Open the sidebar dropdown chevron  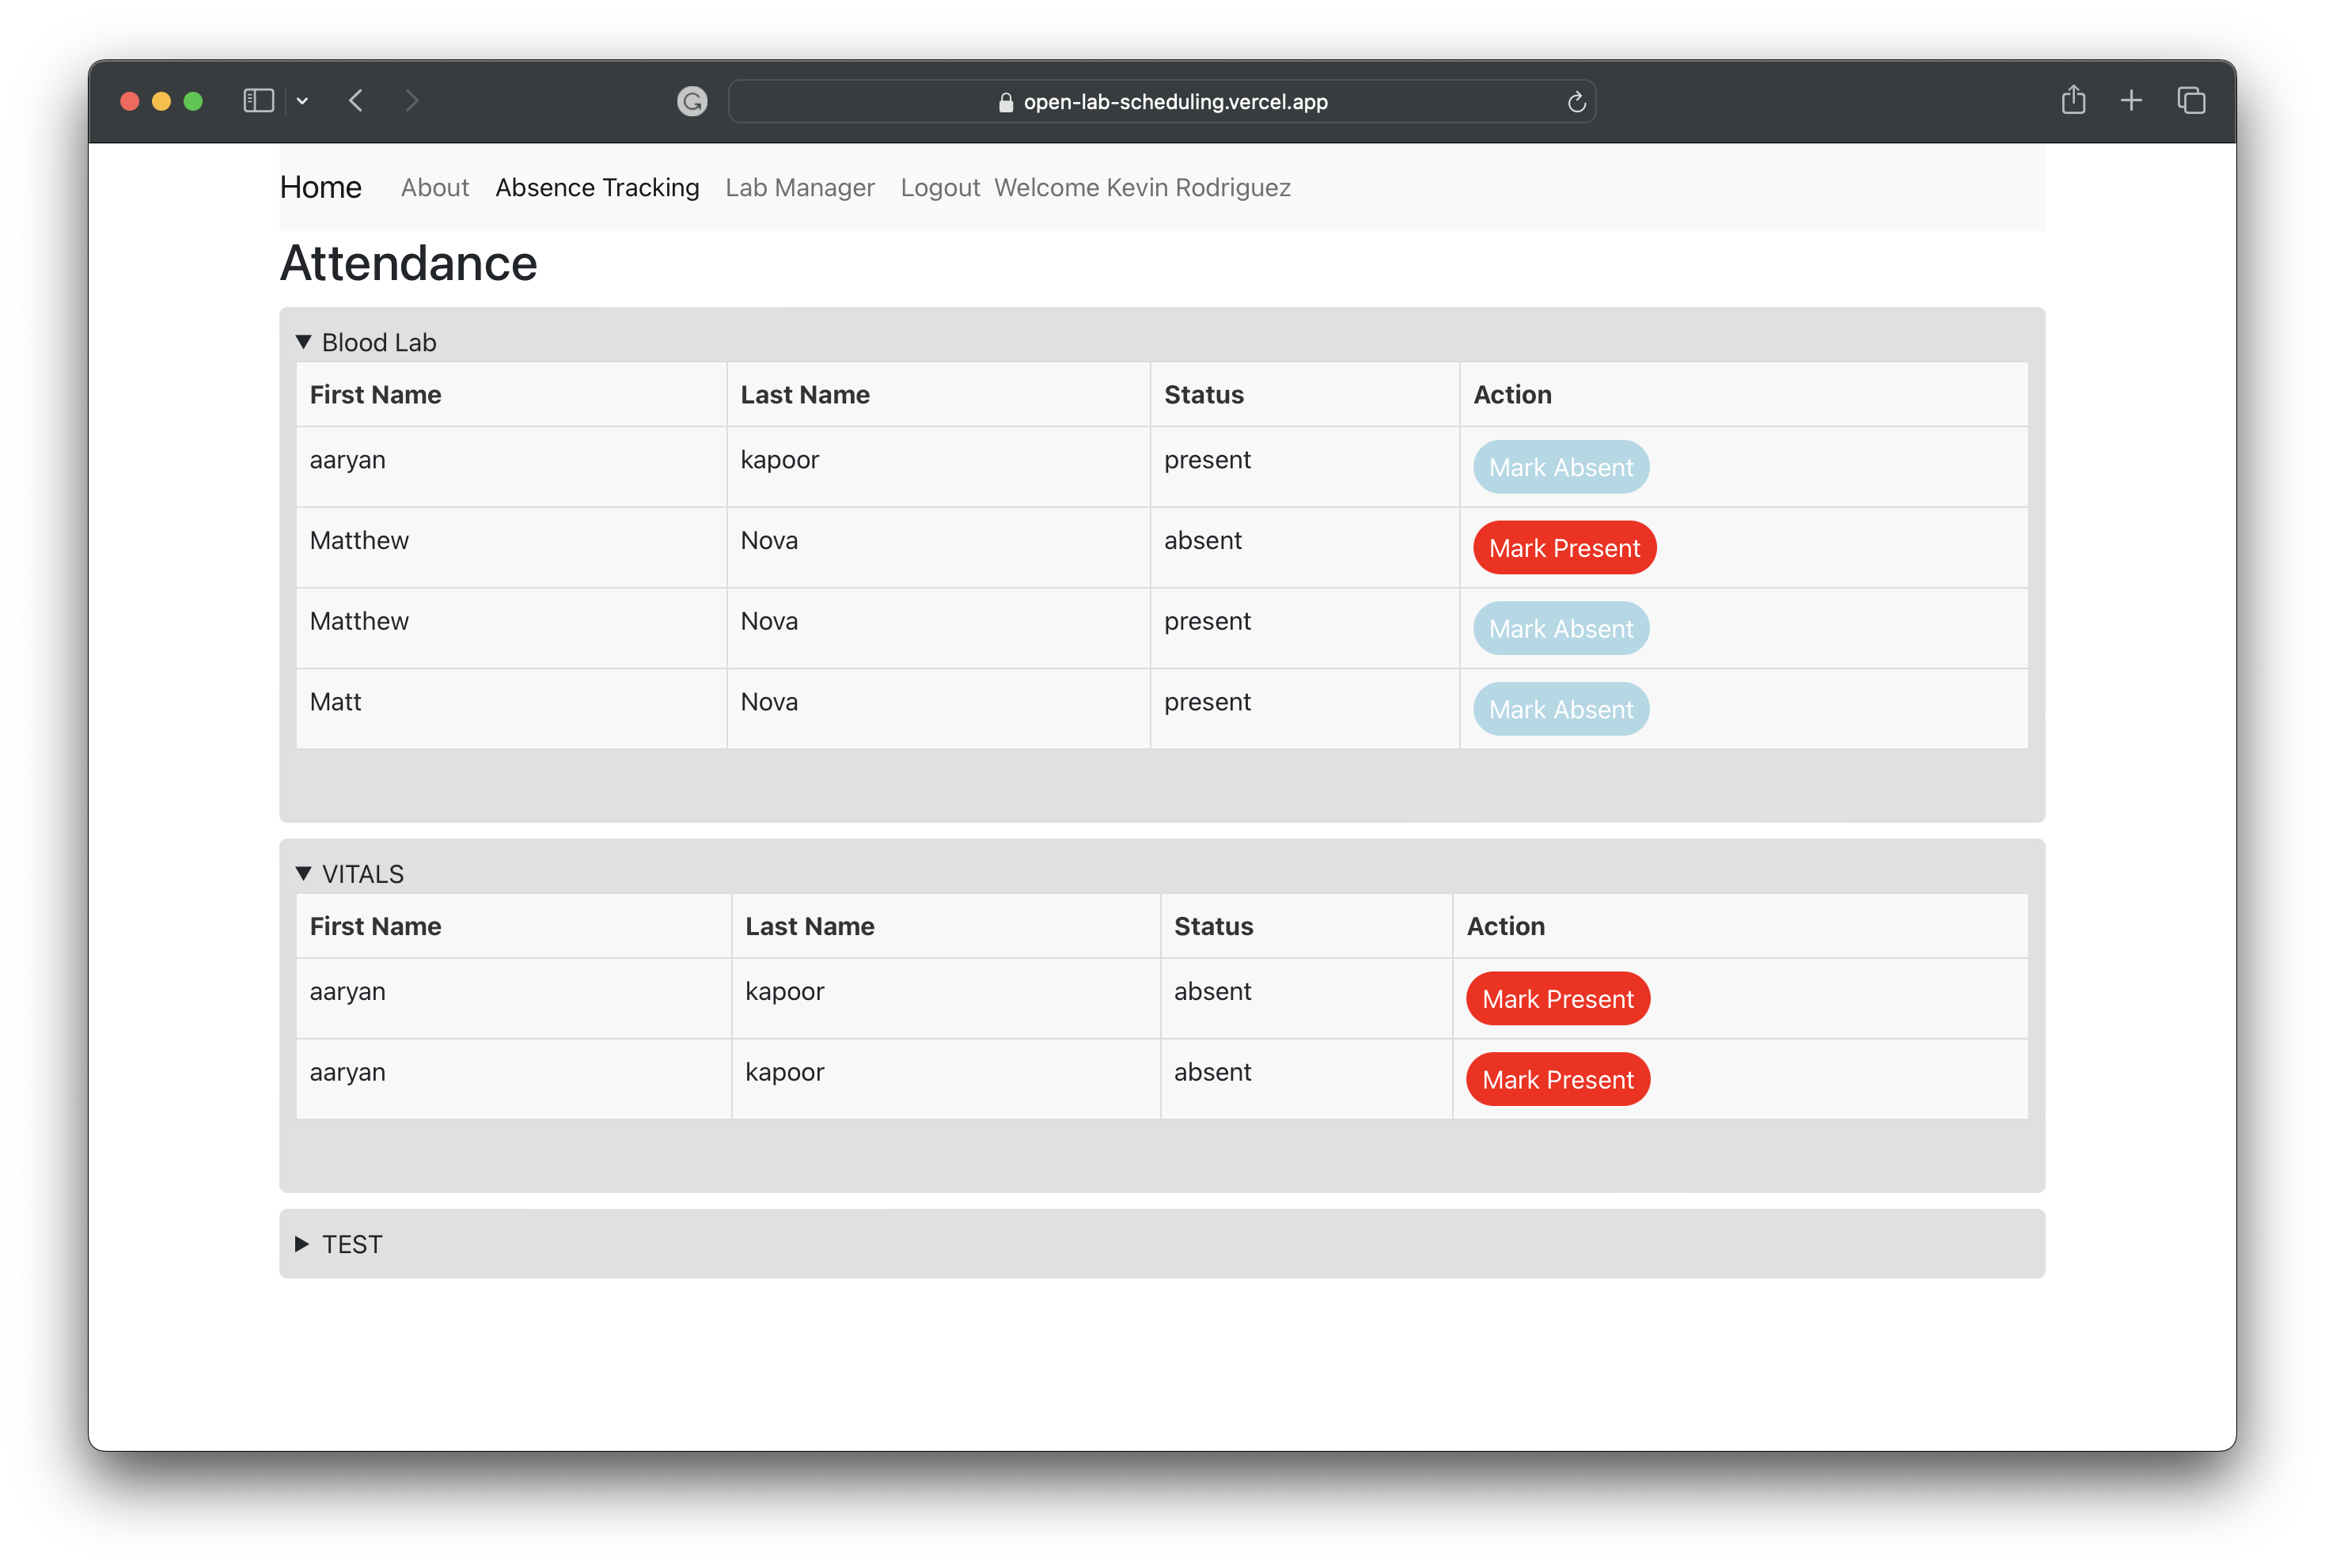[302, 101]
